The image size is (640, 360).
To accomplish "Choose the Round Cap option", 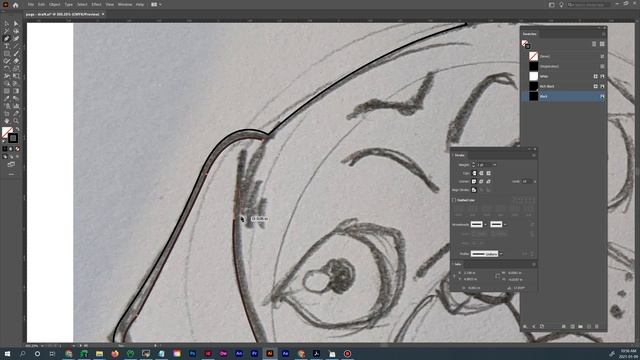I will click(481, 173).
